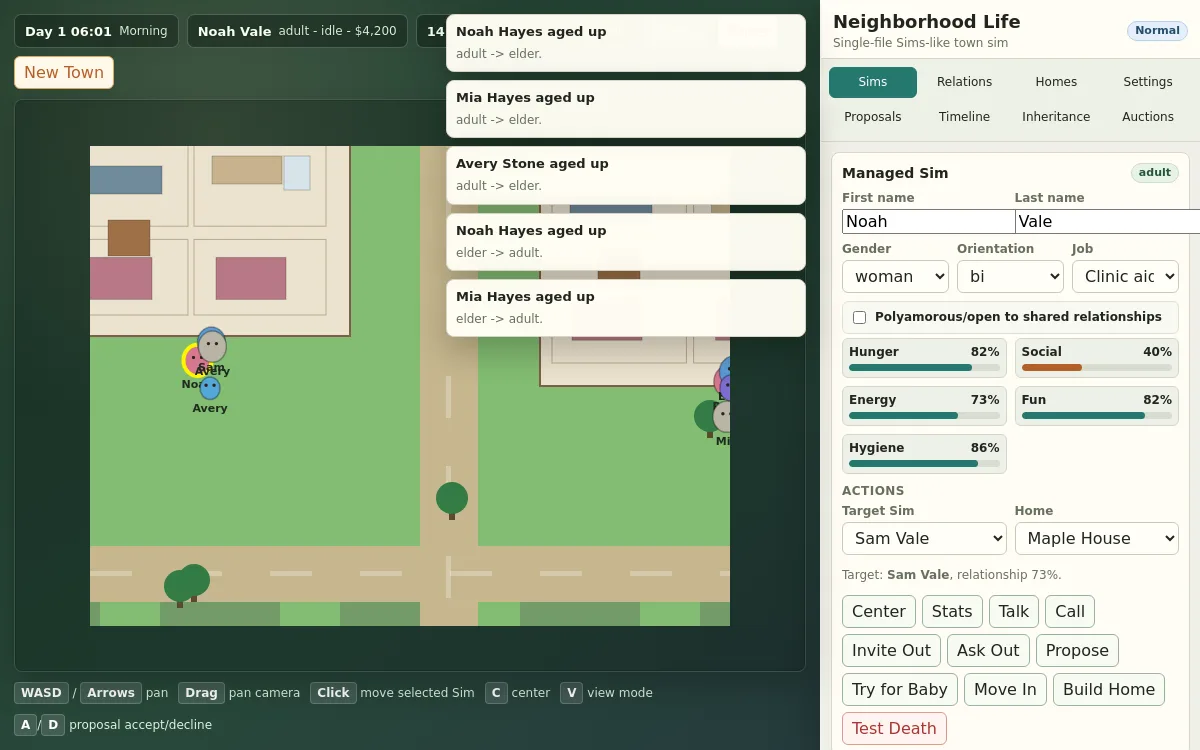Open Stats for the managed sim
The width and height of the screenshot is (1200, 750).
[952, 611]
